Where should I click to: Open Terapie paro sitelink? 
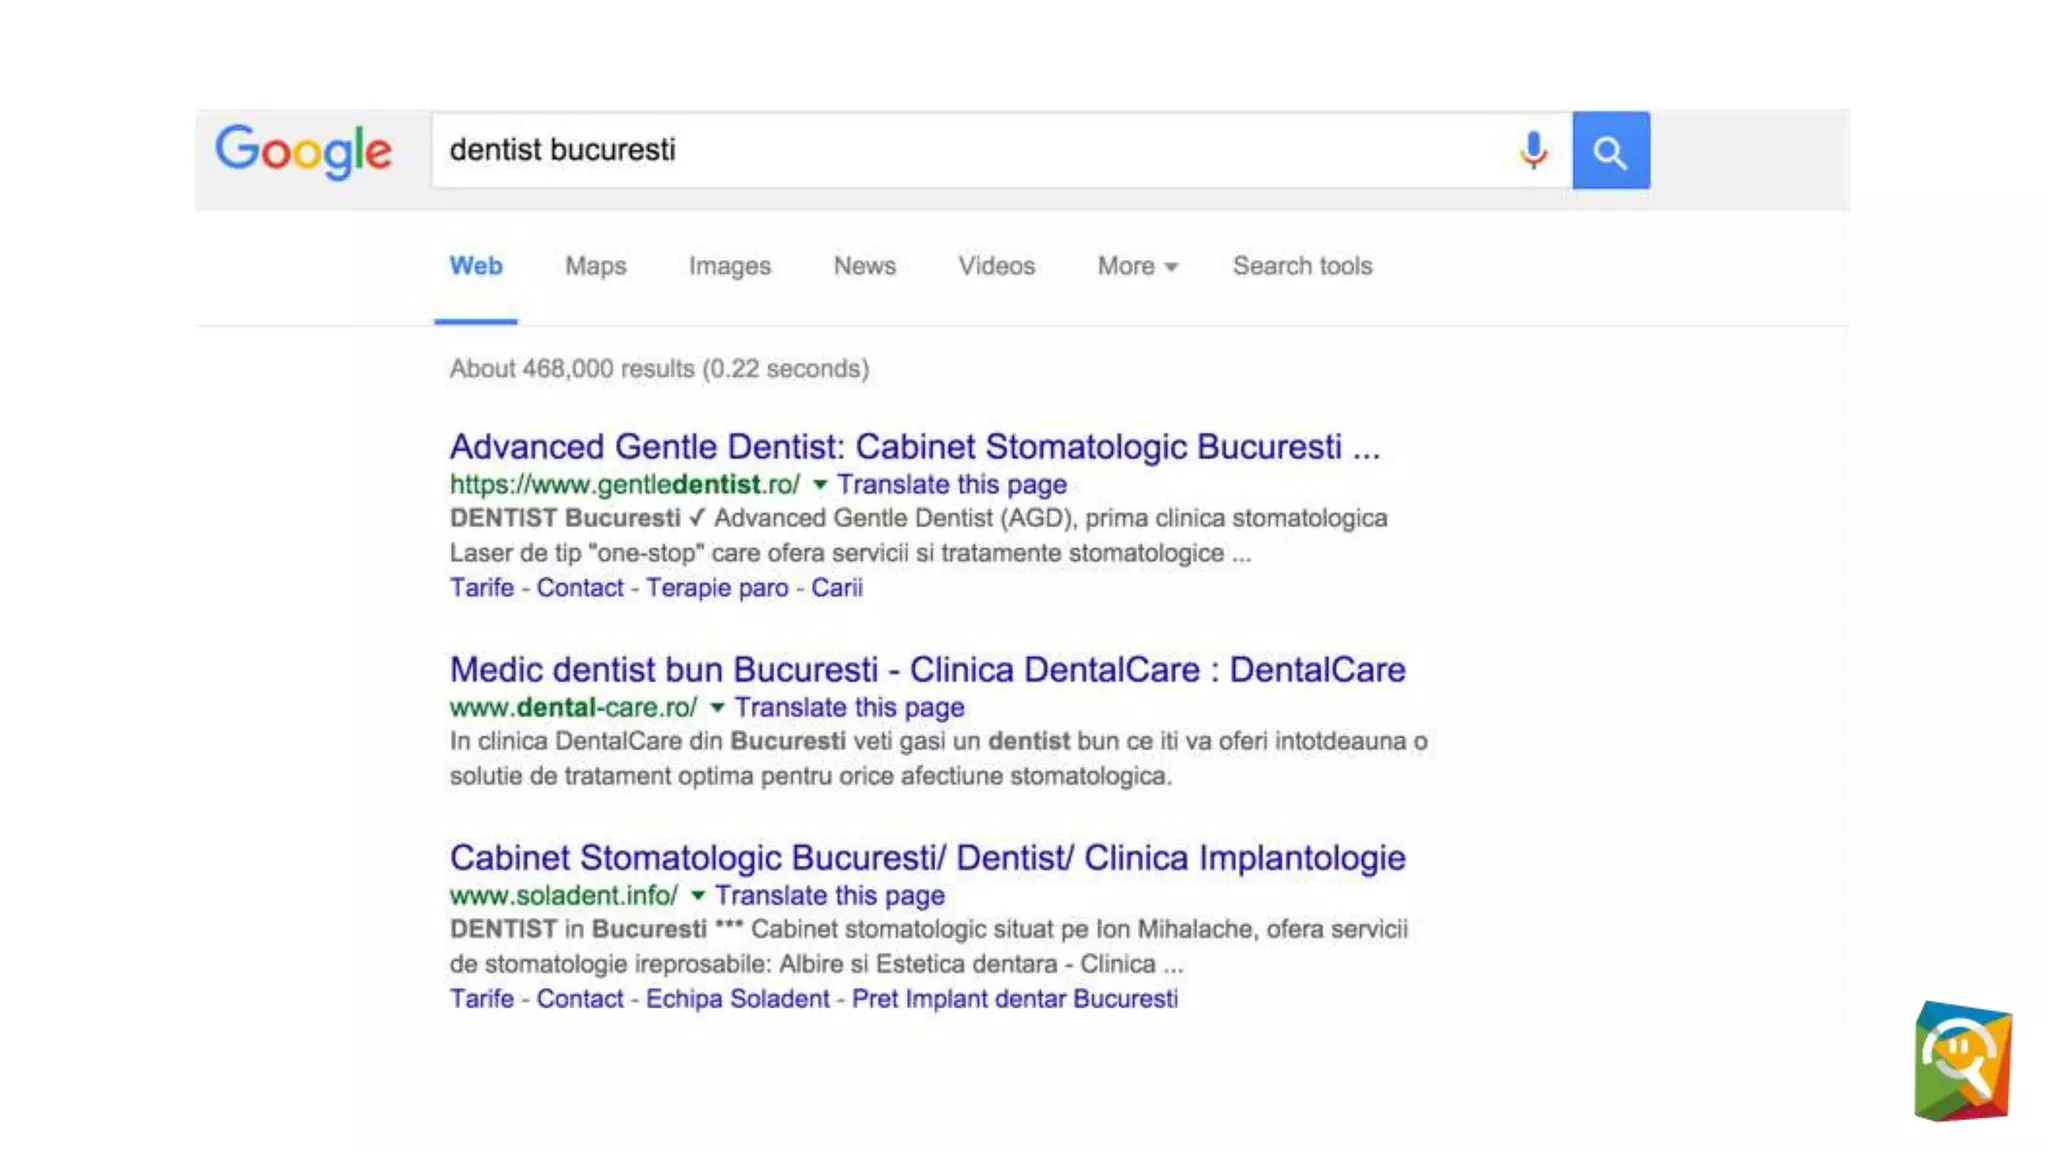[x=716, y=588]
